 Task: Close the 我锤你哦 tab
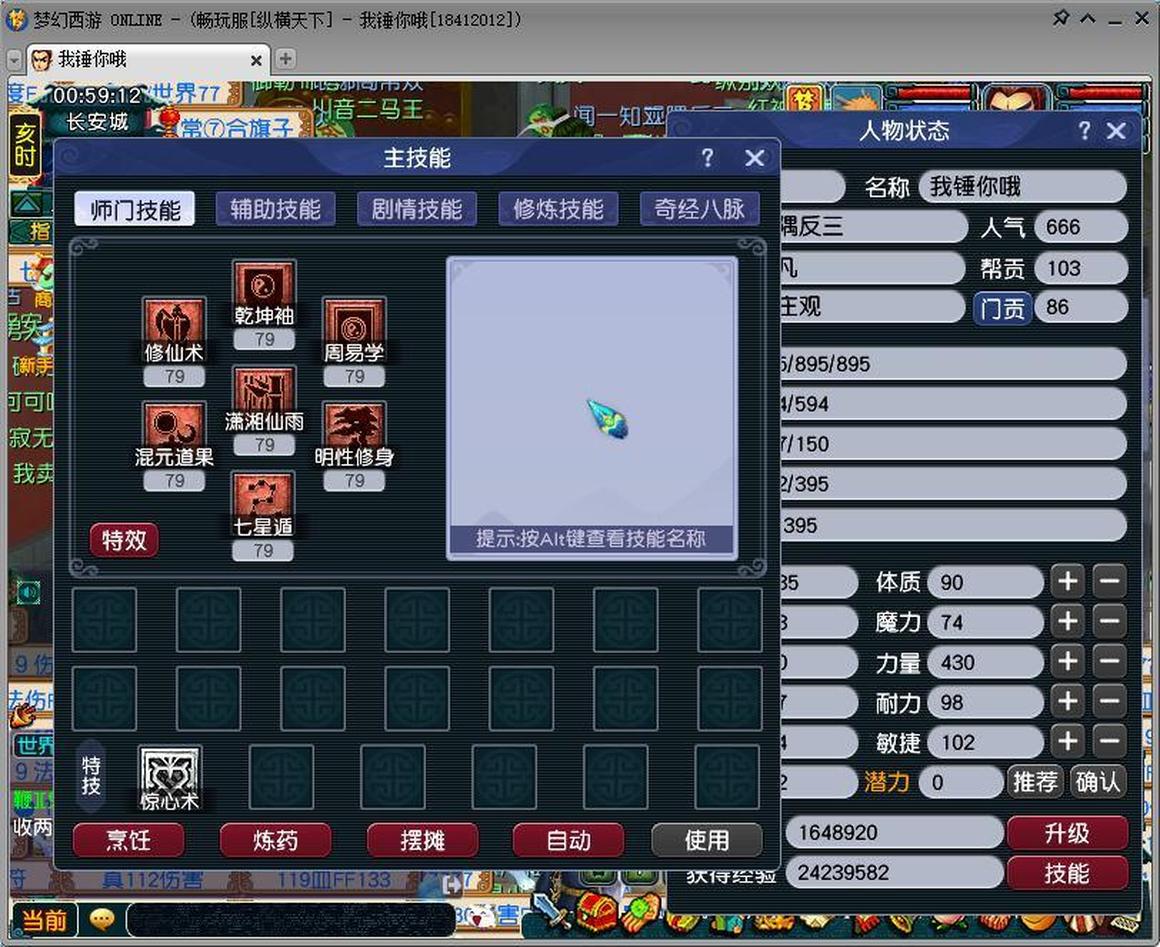(x=256, y=60)
